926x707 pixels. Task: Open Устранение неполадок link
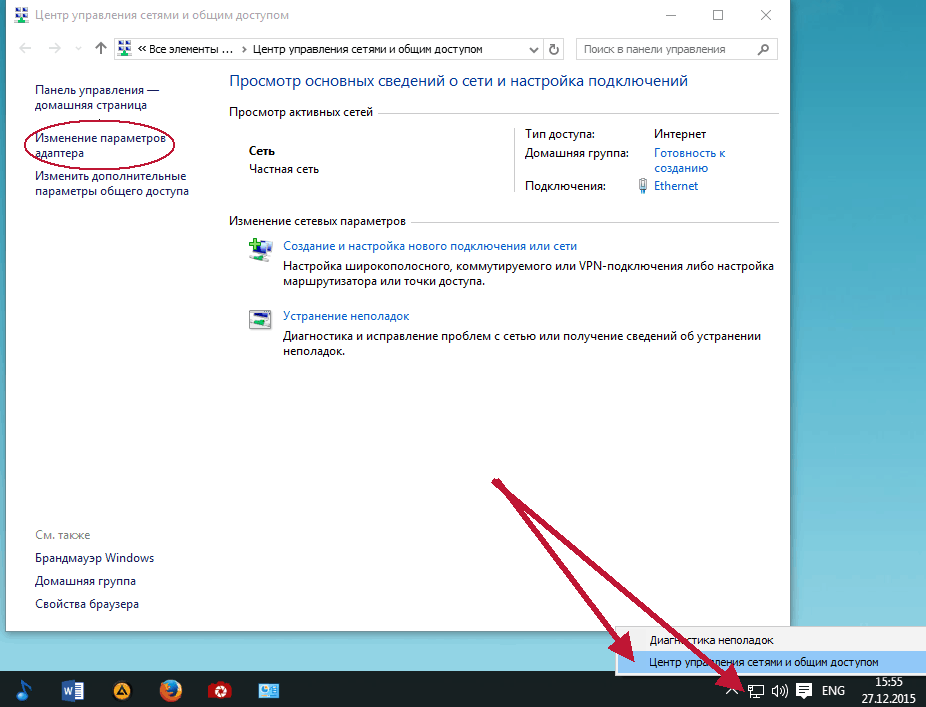click(x=346, y=316)
